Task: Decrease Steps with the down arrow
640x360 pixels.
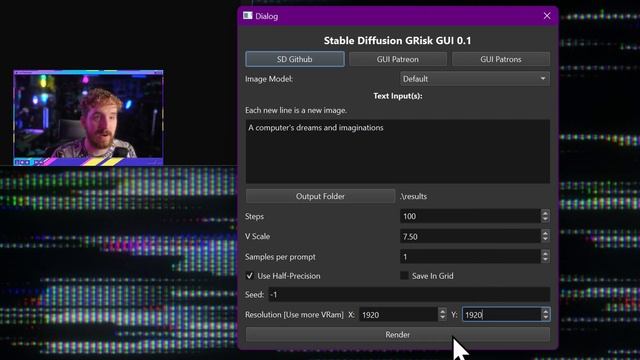Action: pyautogui.click(x=545, y=220)
